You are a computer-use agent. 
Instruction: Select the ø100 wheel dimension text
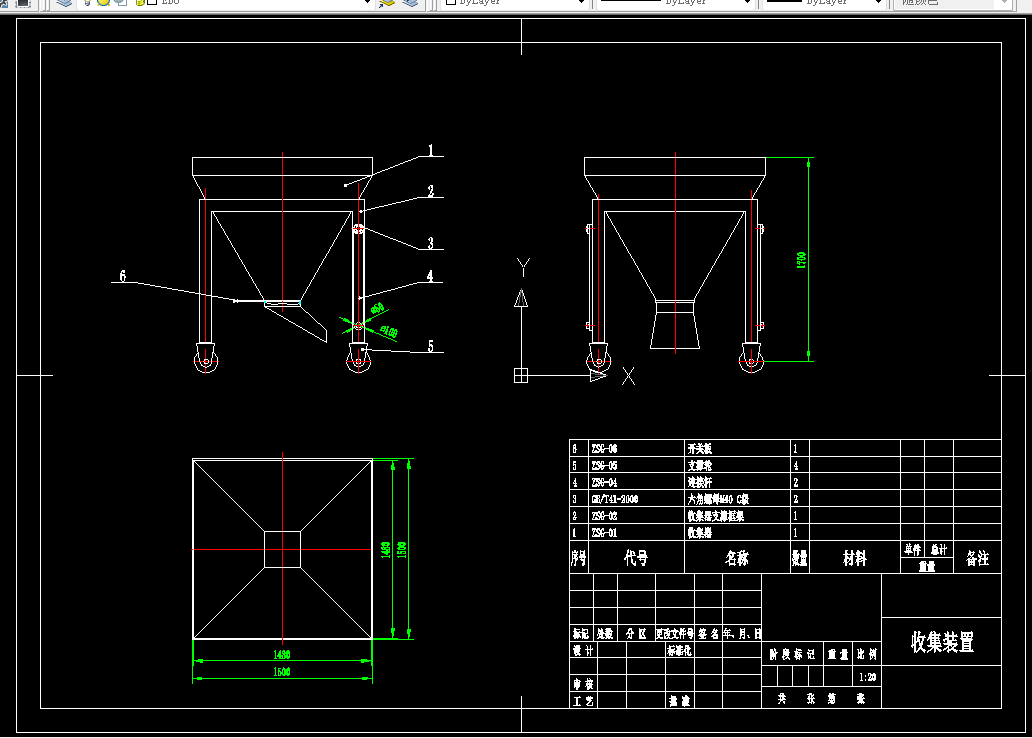pos(389,331)
